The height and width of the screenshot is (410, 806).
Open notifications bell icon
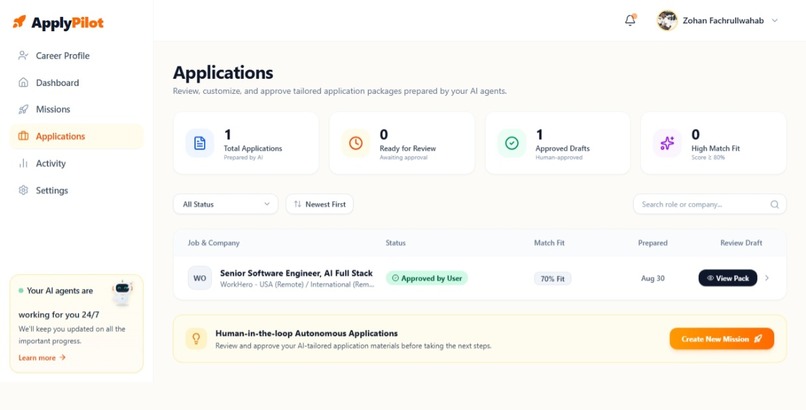tap(630, 20)
